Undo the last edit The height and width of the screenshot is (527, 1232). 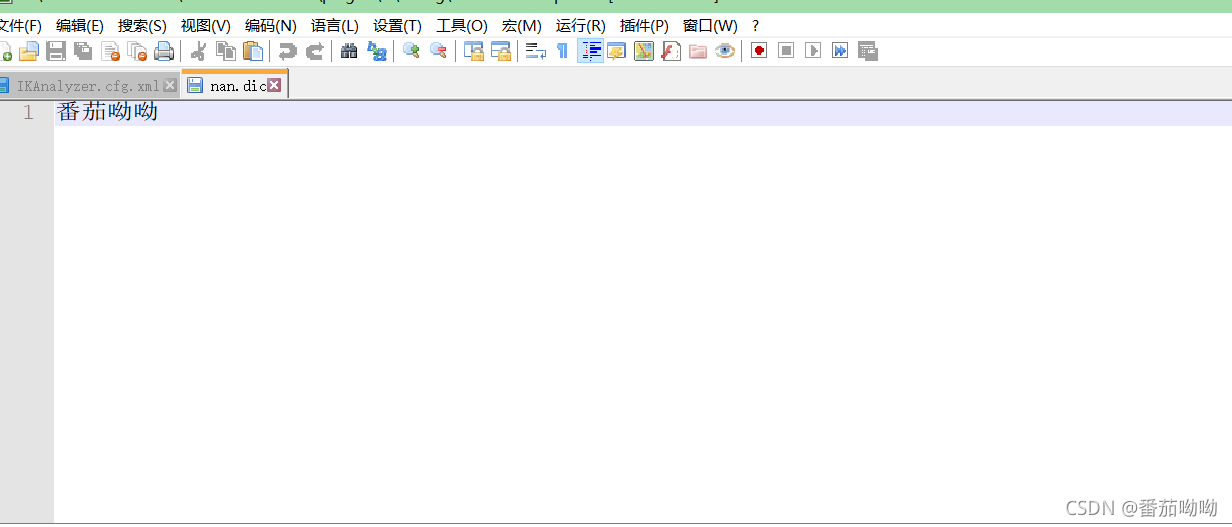click(x=287, y=51)
